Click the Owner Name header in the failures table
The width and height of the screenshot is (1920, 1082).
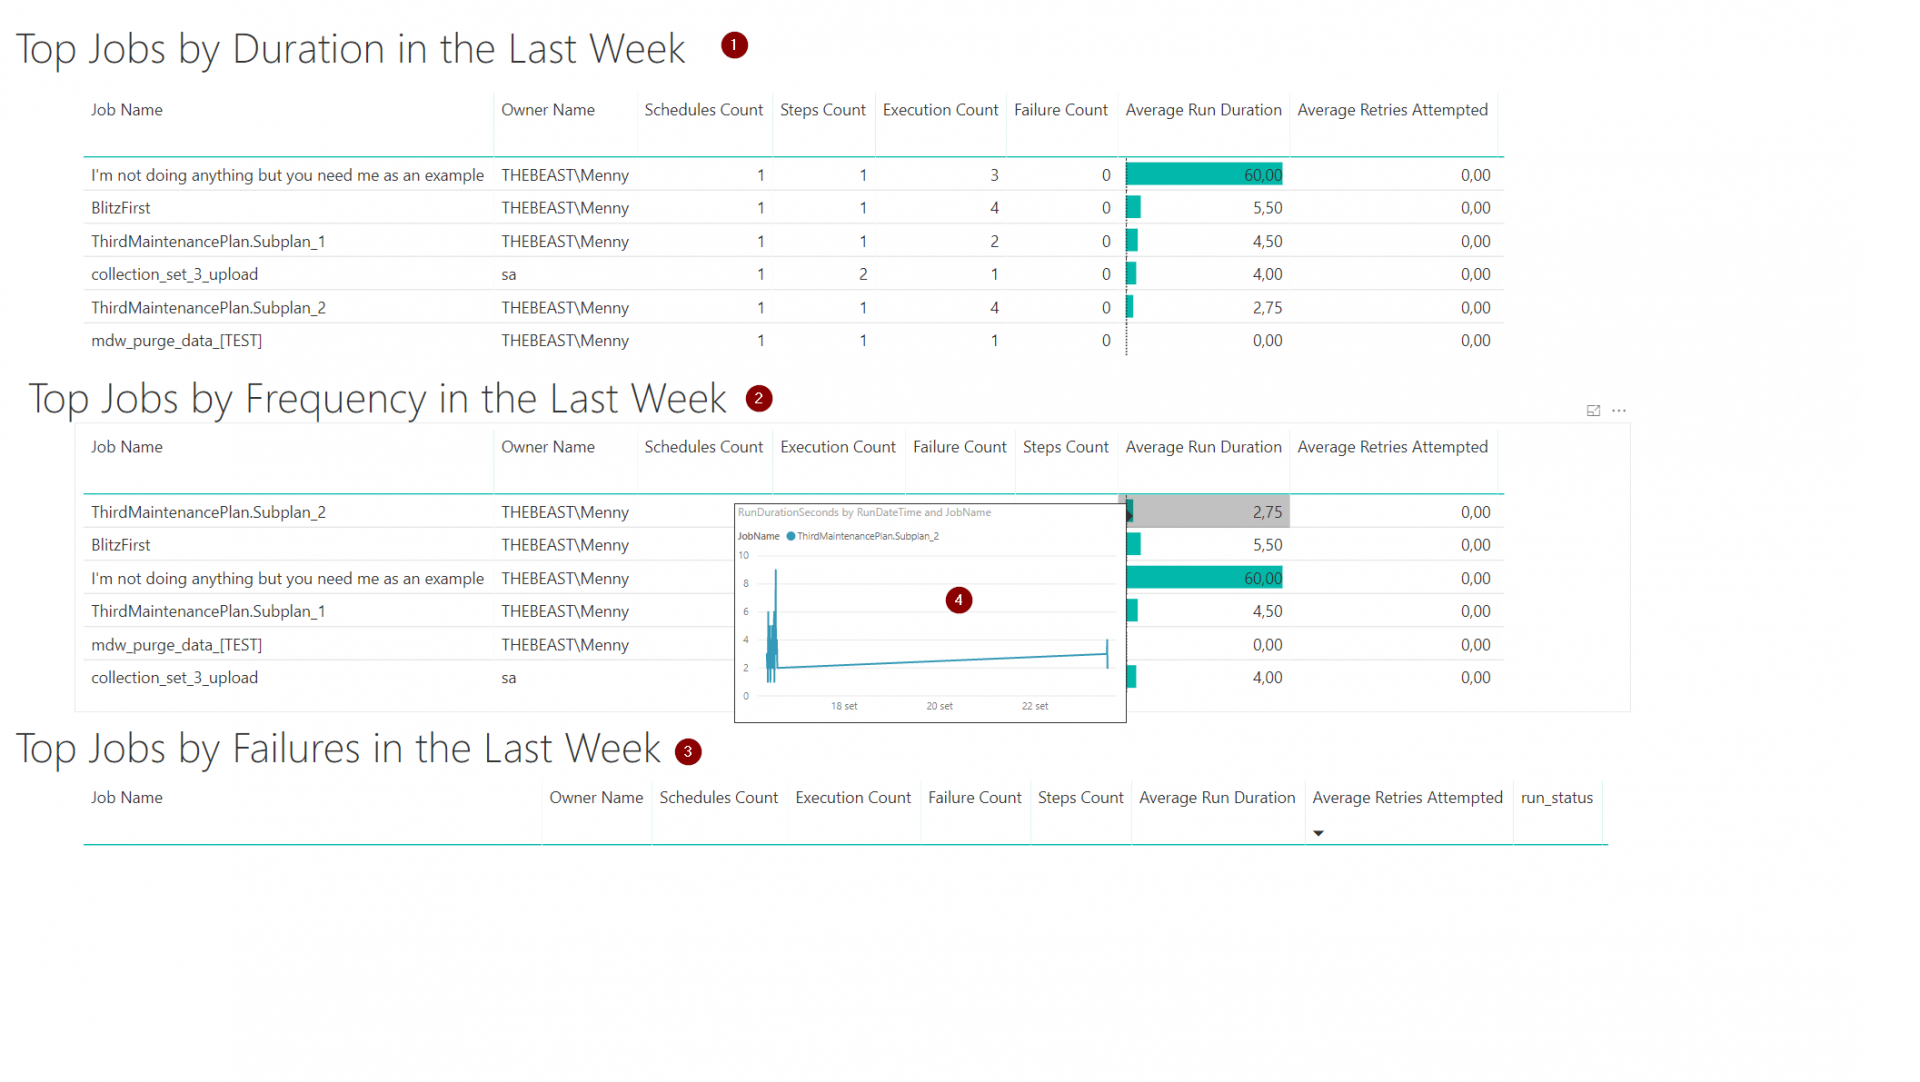(596, 797)
